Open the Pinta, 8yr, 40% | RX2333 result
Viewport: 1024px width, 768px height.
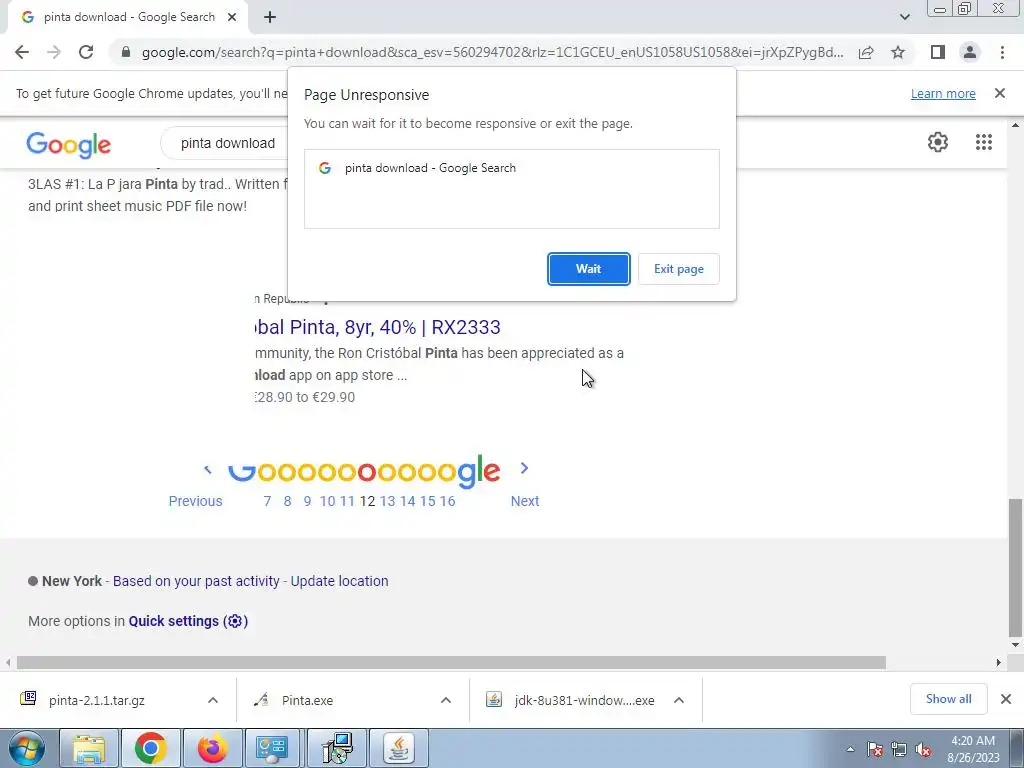377,327
